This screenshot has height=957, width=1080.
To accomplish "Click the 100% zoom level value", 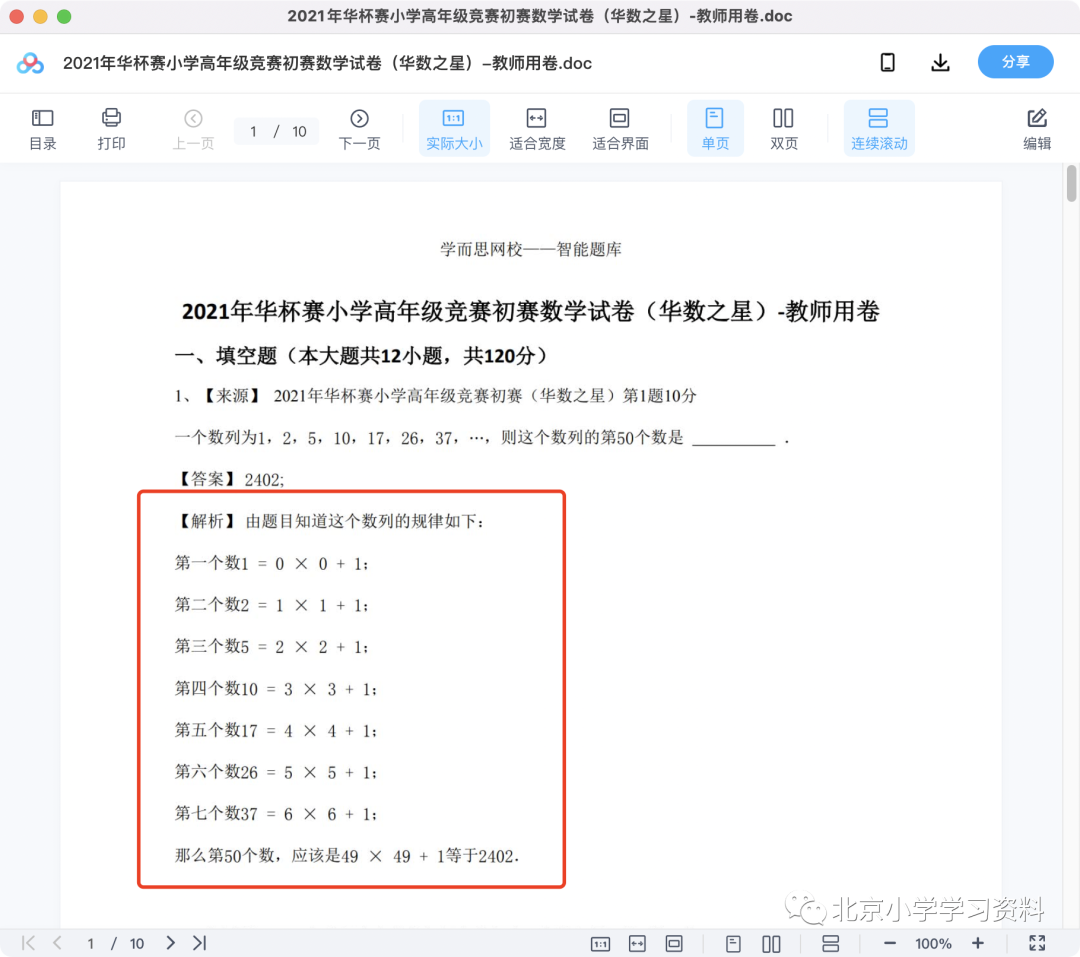I will [933, 943].
